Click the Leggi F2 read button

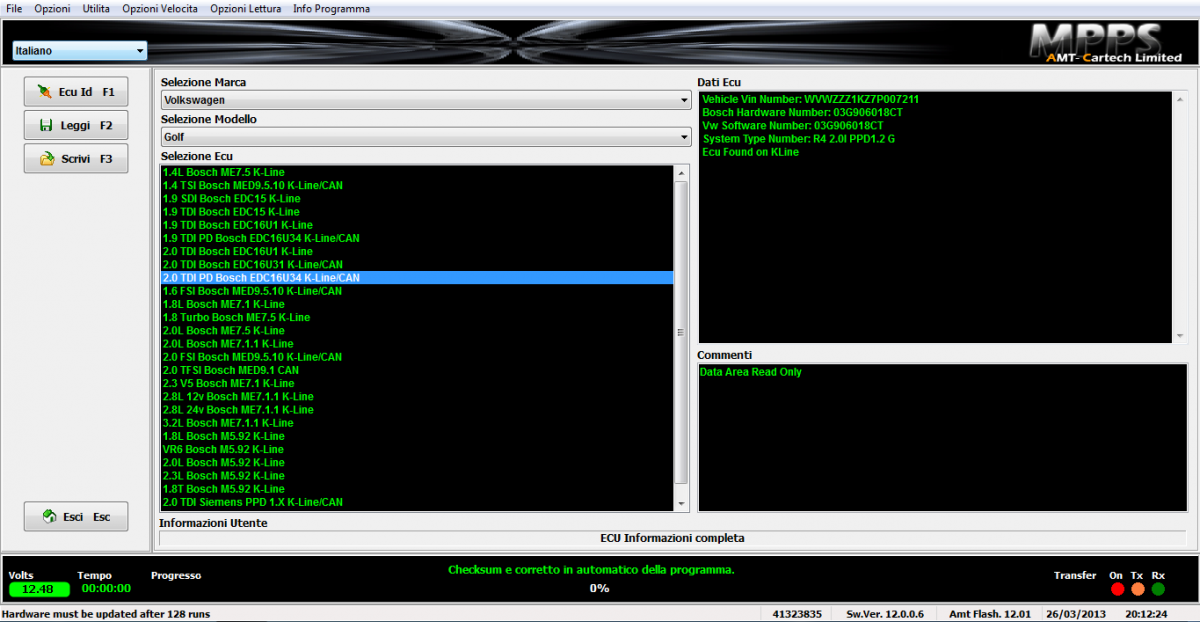click(76, 126)
